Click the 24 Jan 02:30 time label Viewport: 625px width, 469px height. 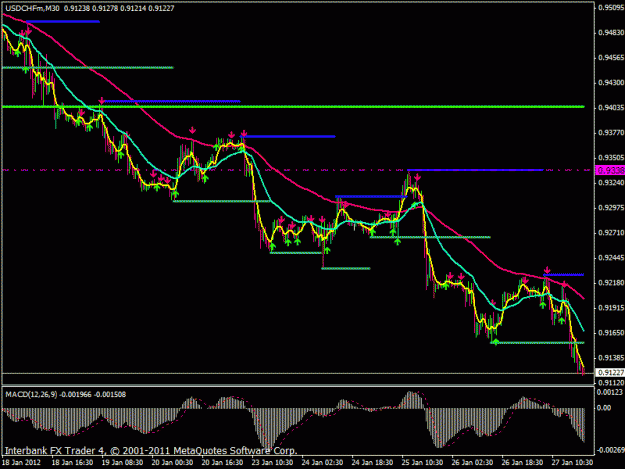[322, 463]
